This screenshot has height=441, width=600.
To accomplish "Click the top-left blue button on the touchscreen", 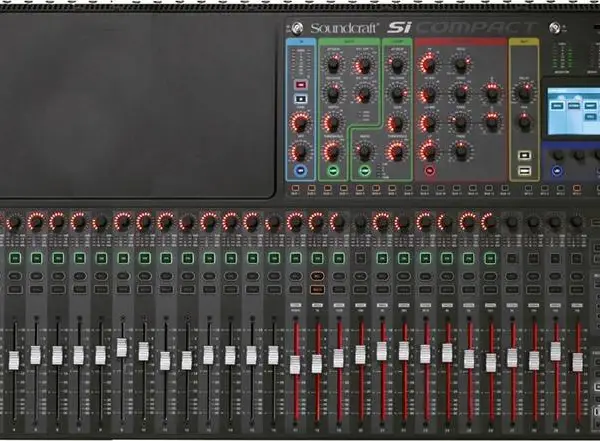I will pyautogui.click(x=558, y=106).
